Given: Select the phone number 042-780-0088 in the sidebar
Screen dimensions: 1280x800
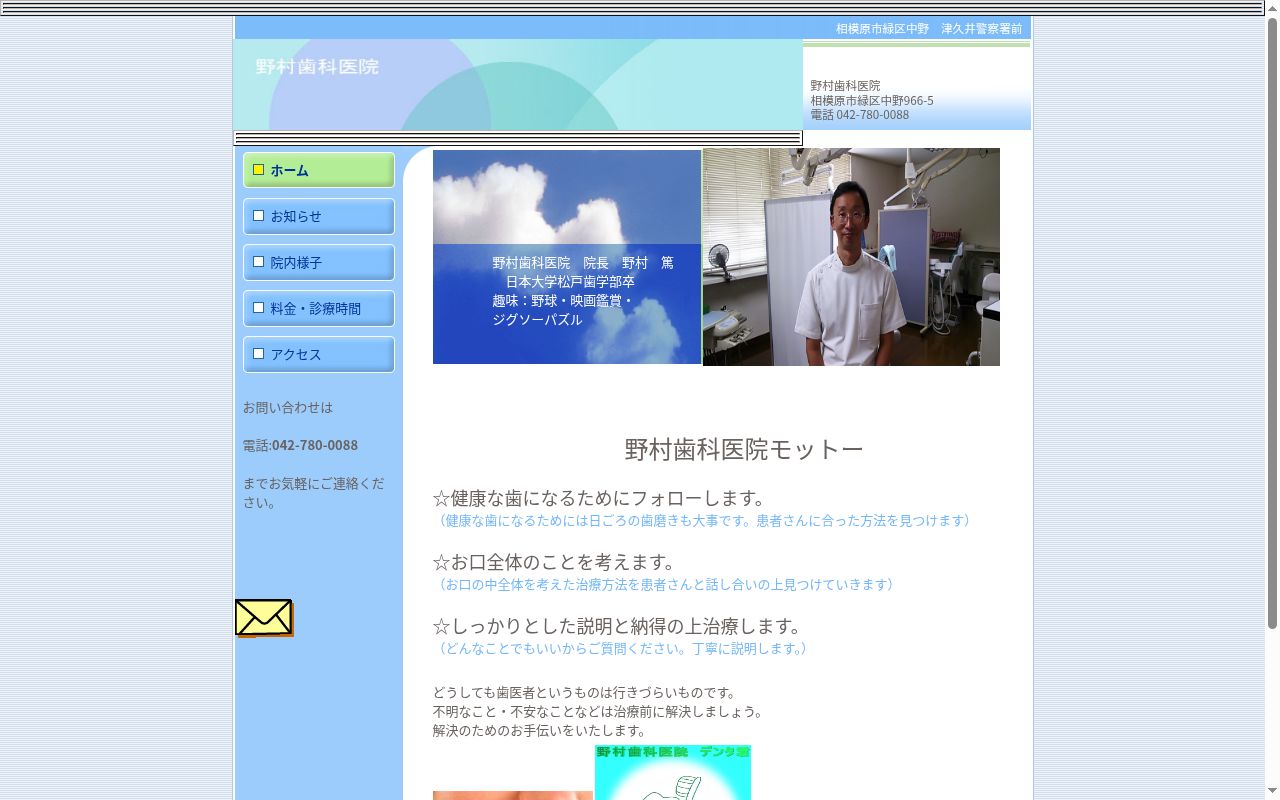Looking at the screenshot, I should click(315, 445).
